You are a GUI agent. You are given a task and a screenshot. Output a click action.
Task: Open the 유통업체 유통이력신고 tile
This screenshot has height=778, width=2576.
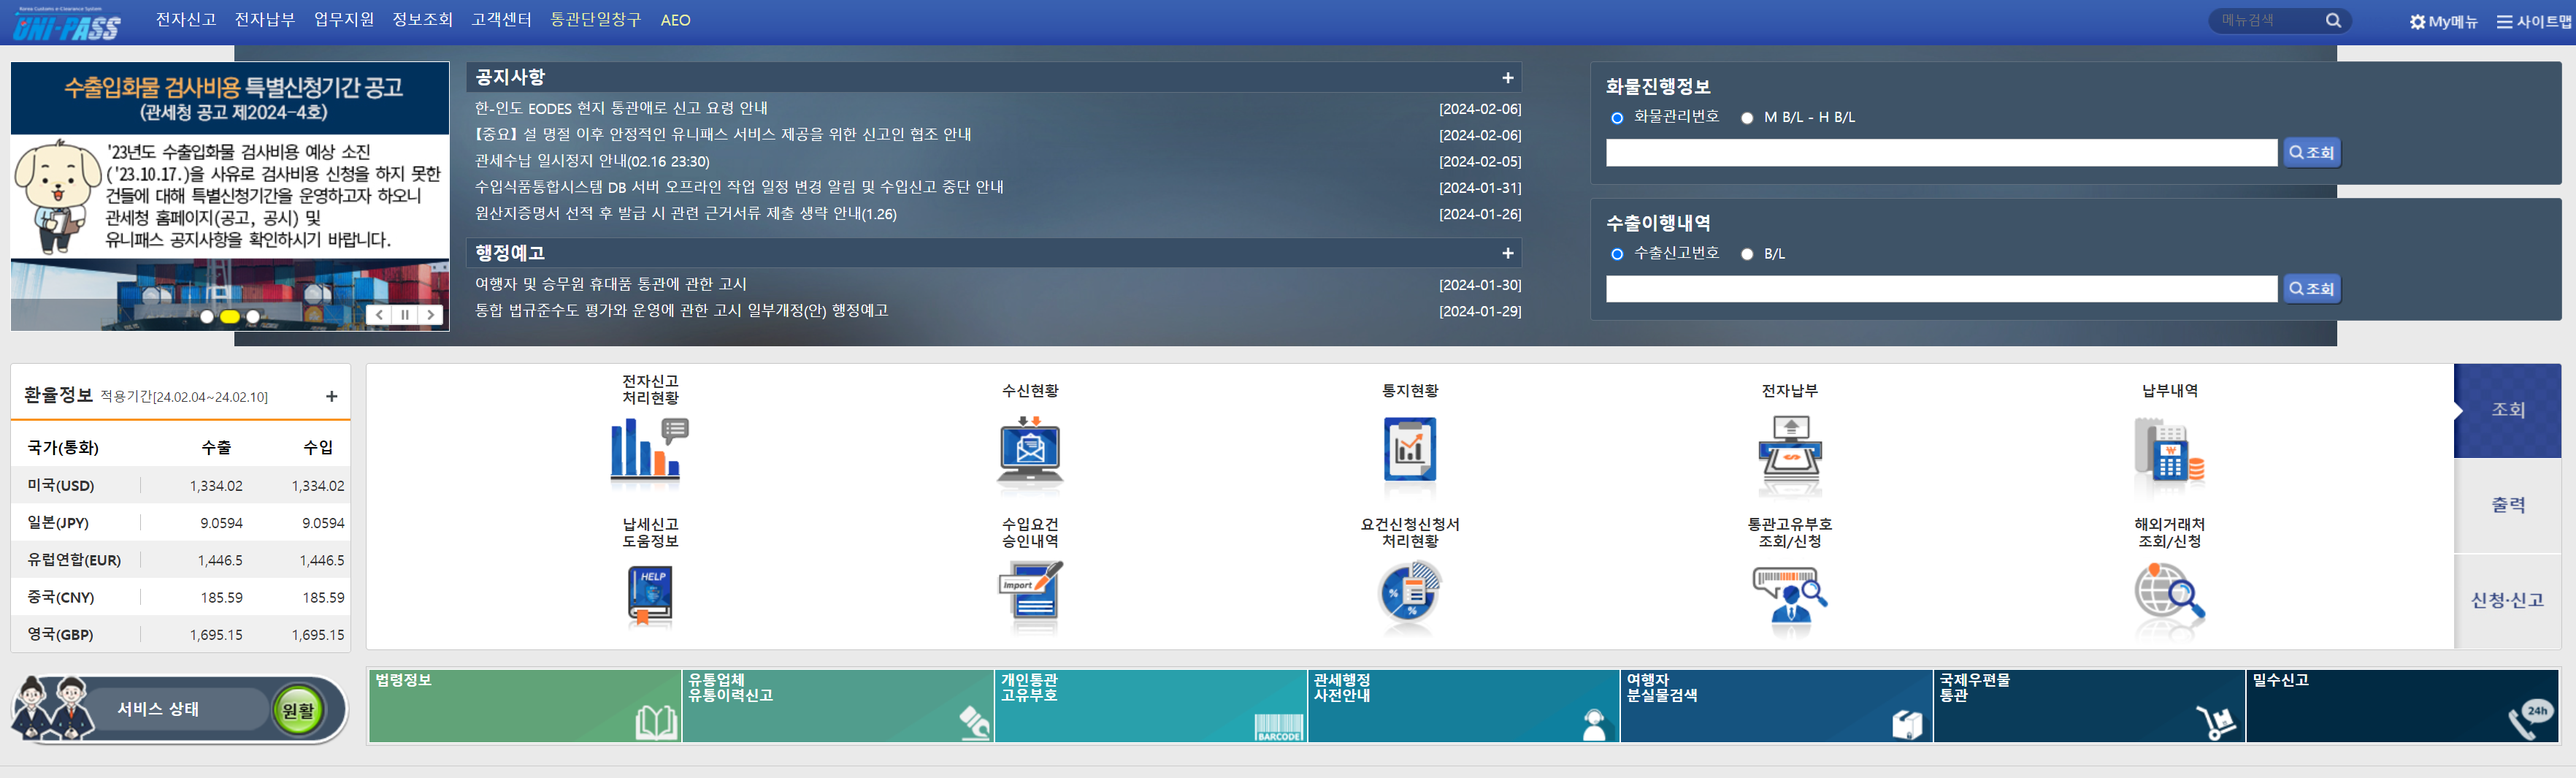838,706
